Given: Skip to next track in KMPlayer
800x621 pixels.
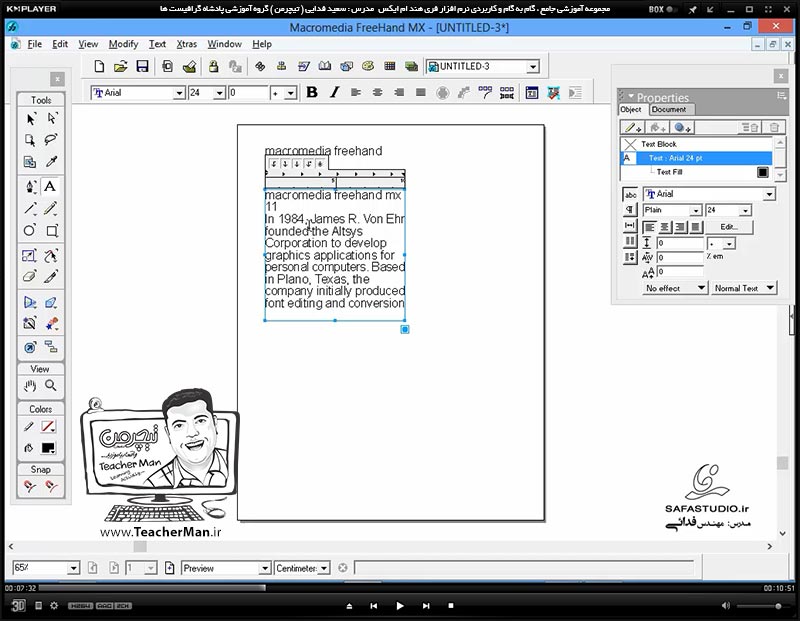Looking at the screenshot, I should 426,606.
